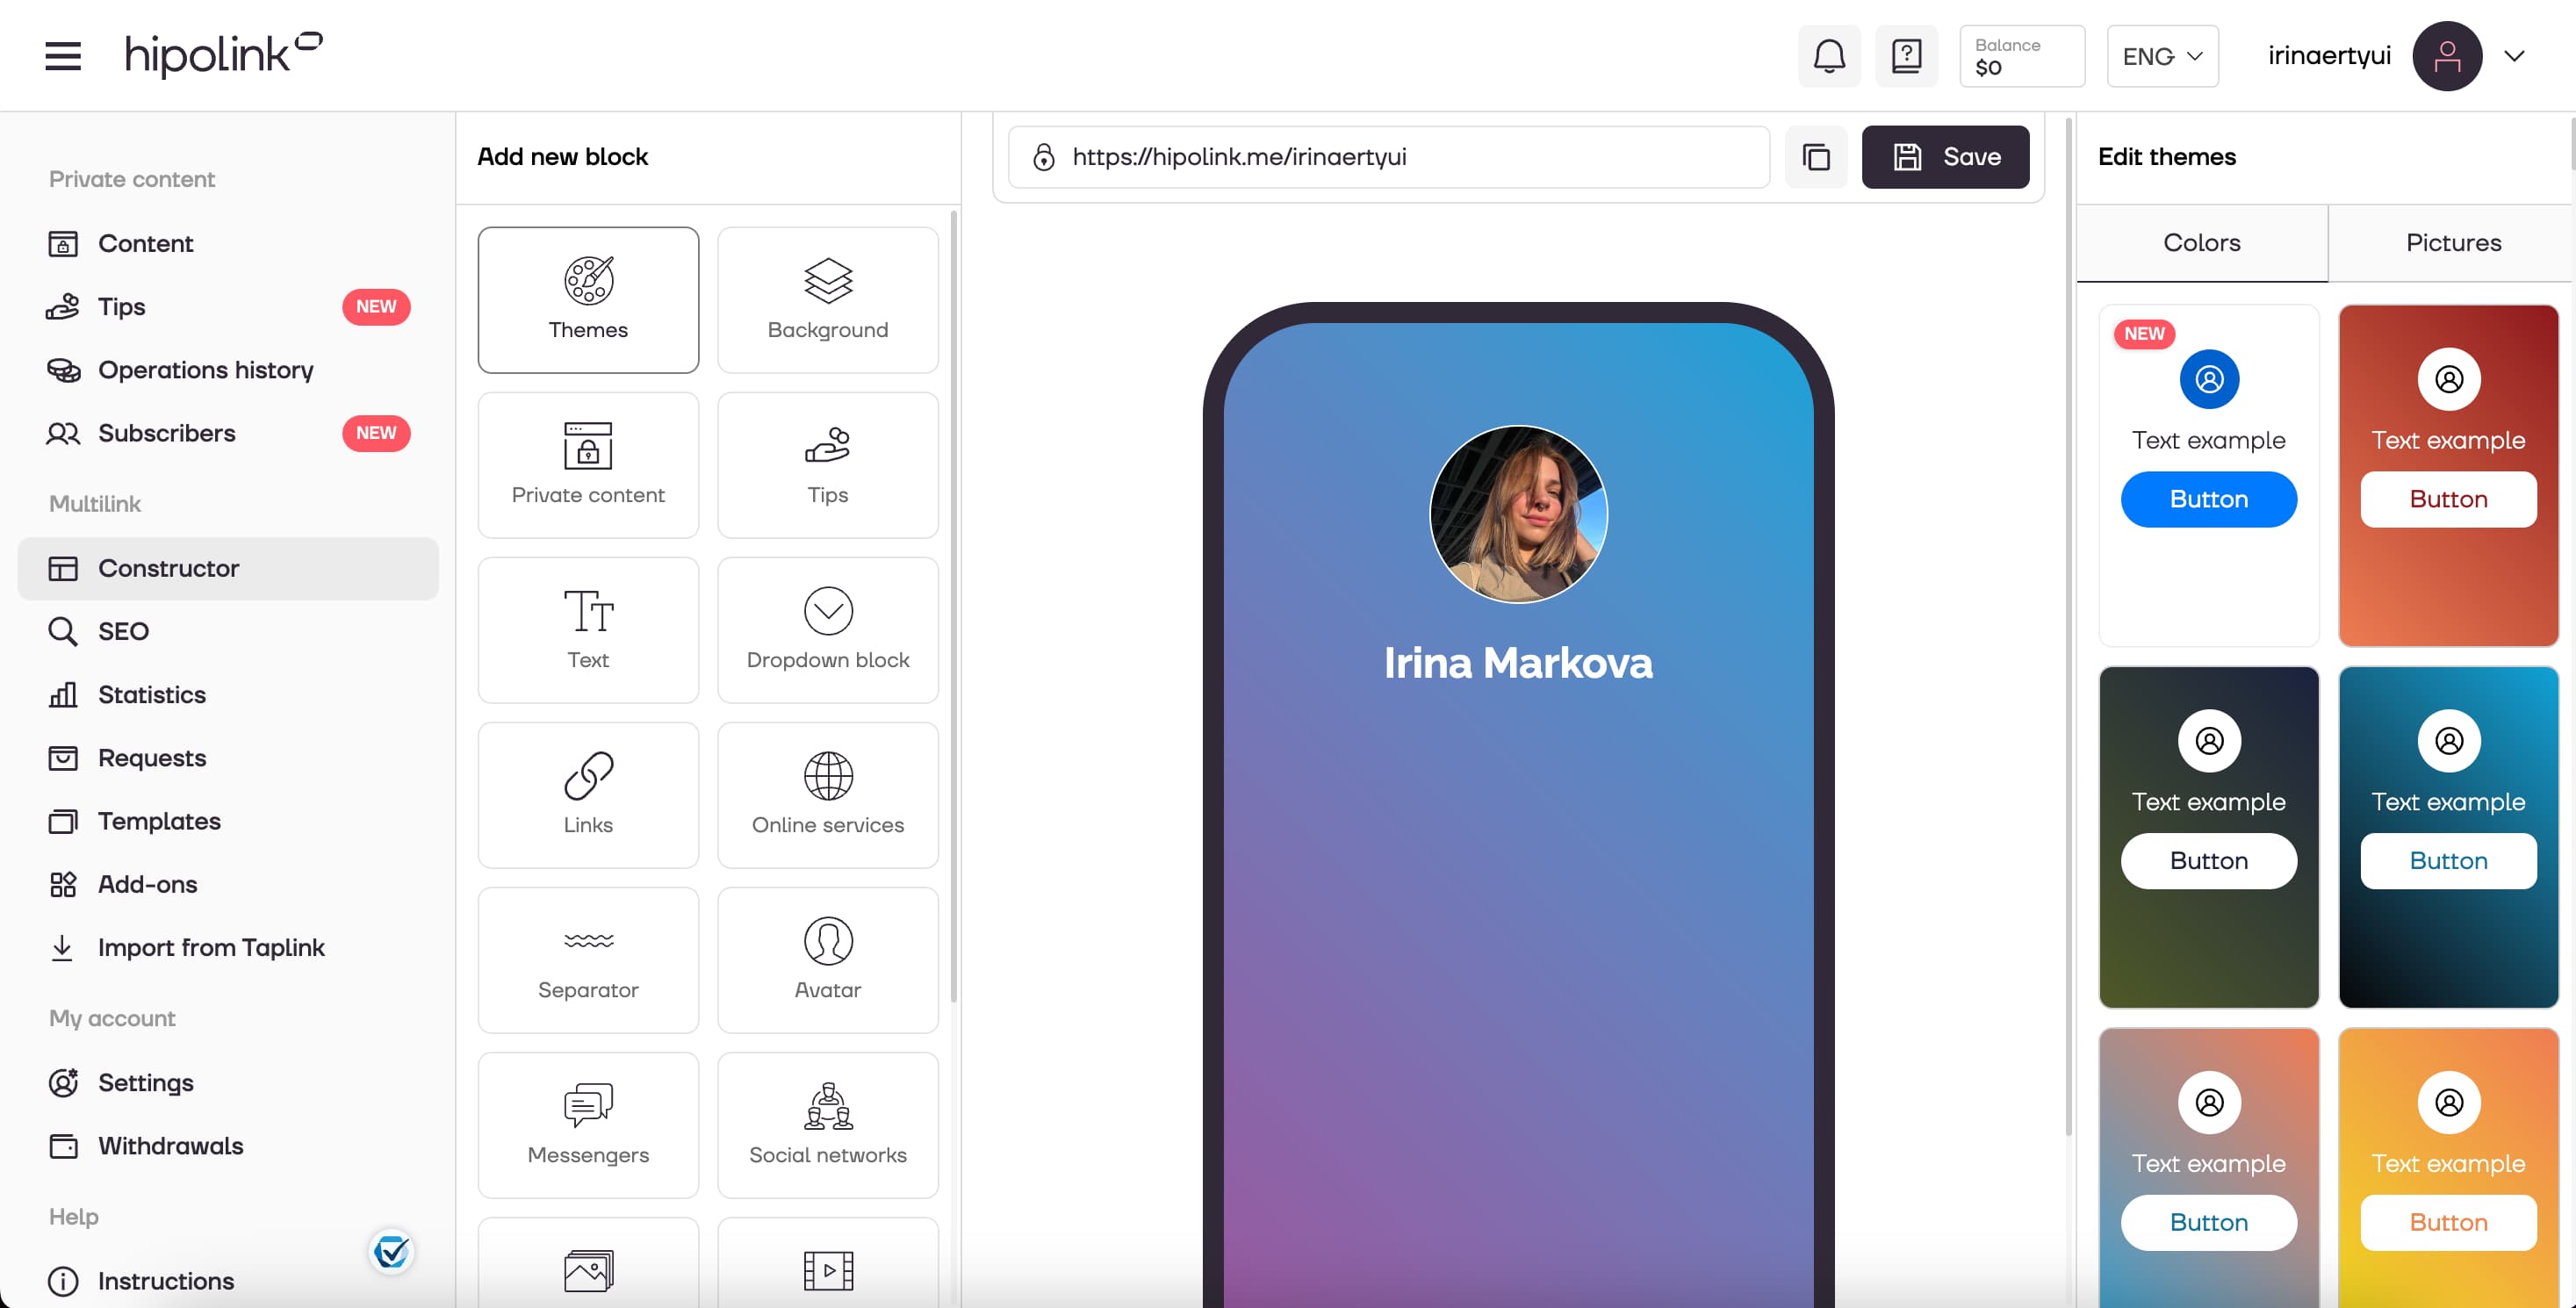Open notifications bell
2576x1308 pixels.
[1829, 56]
